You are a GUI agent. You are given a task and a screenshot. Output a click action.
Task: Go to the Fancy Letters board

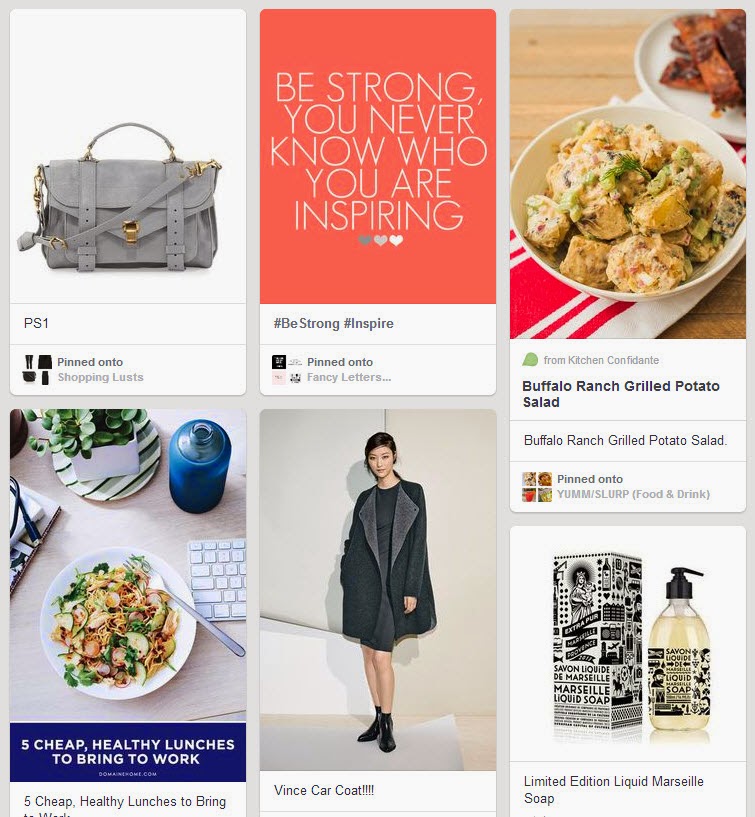pos(349,377)
